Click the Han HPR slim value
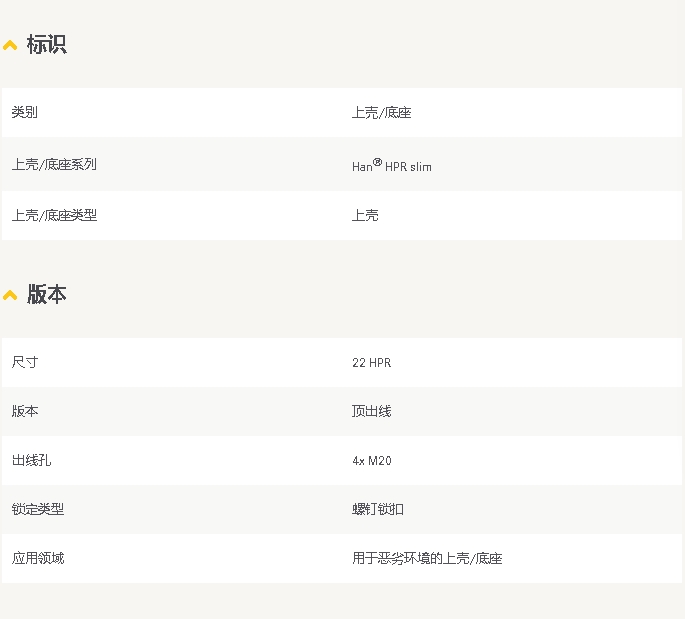Screen dimensions: 685x619 point(392,166)
